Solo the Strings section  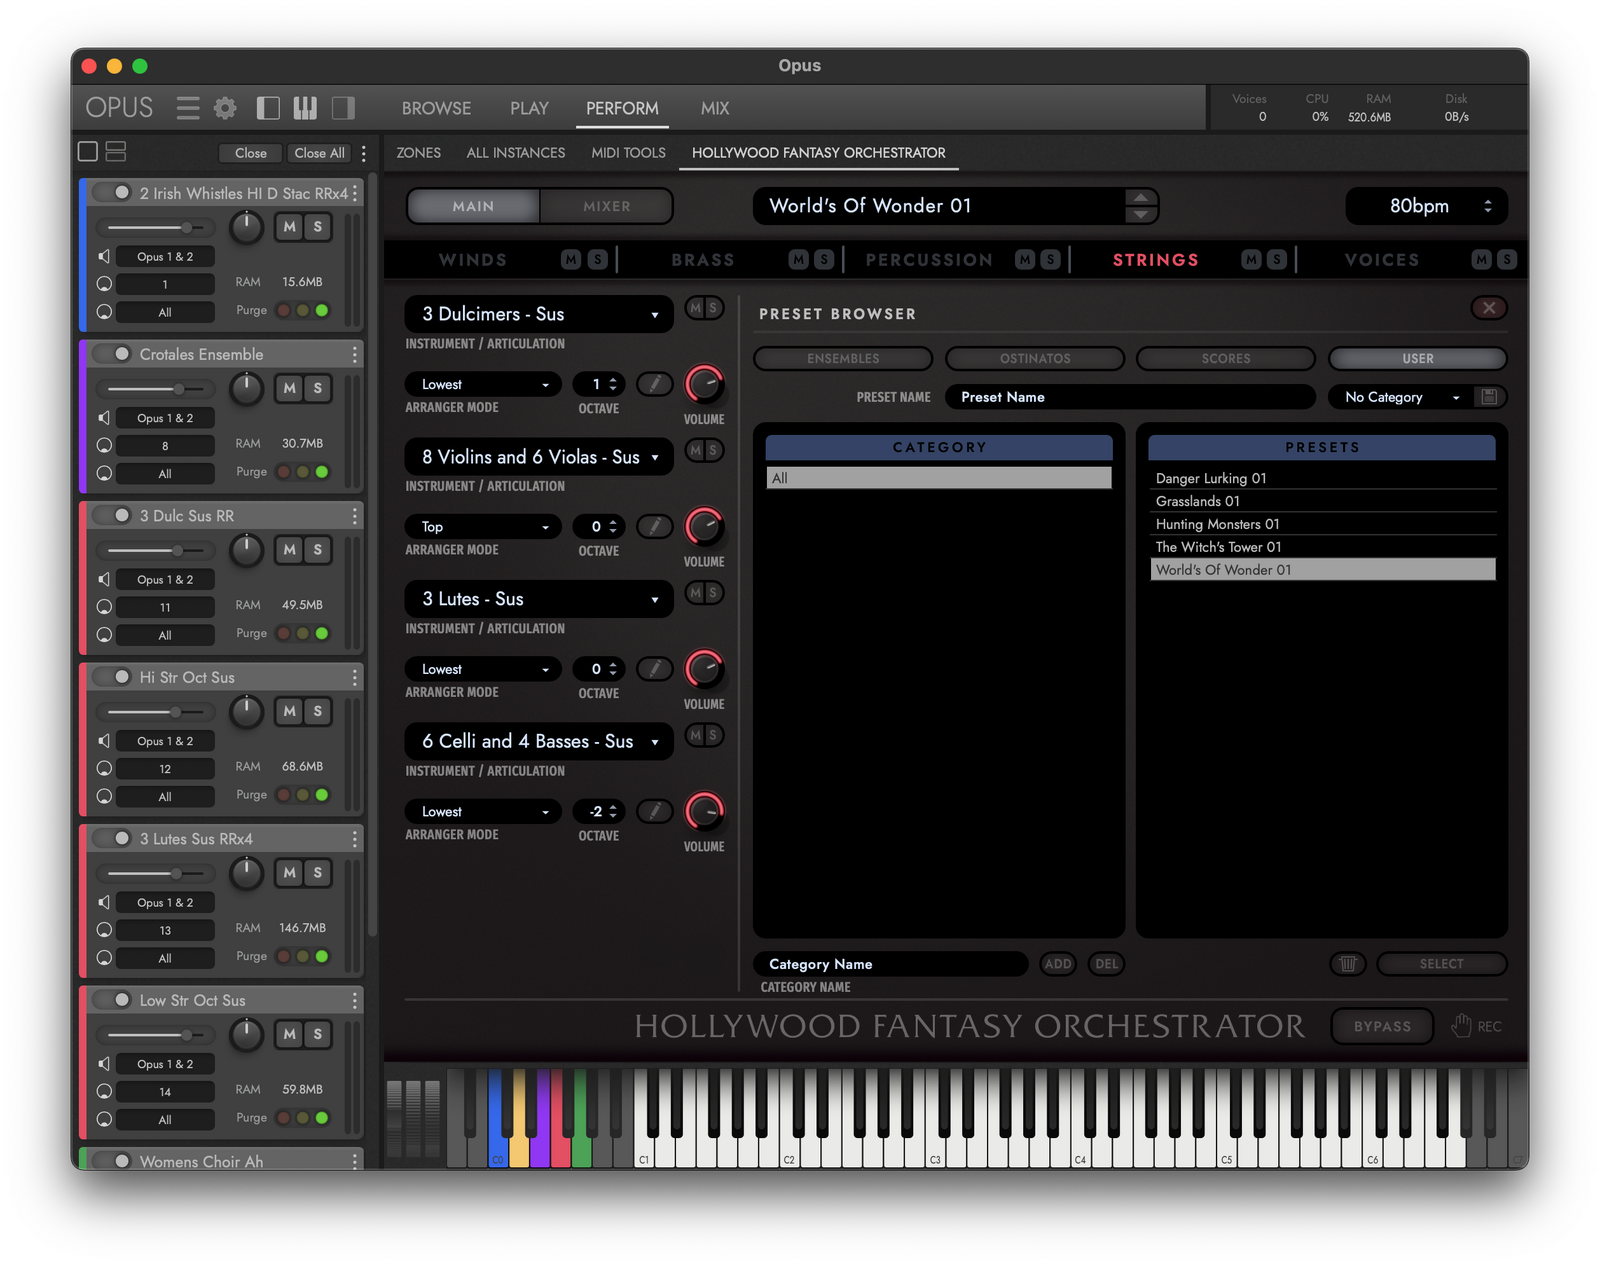pos(1277,260)
